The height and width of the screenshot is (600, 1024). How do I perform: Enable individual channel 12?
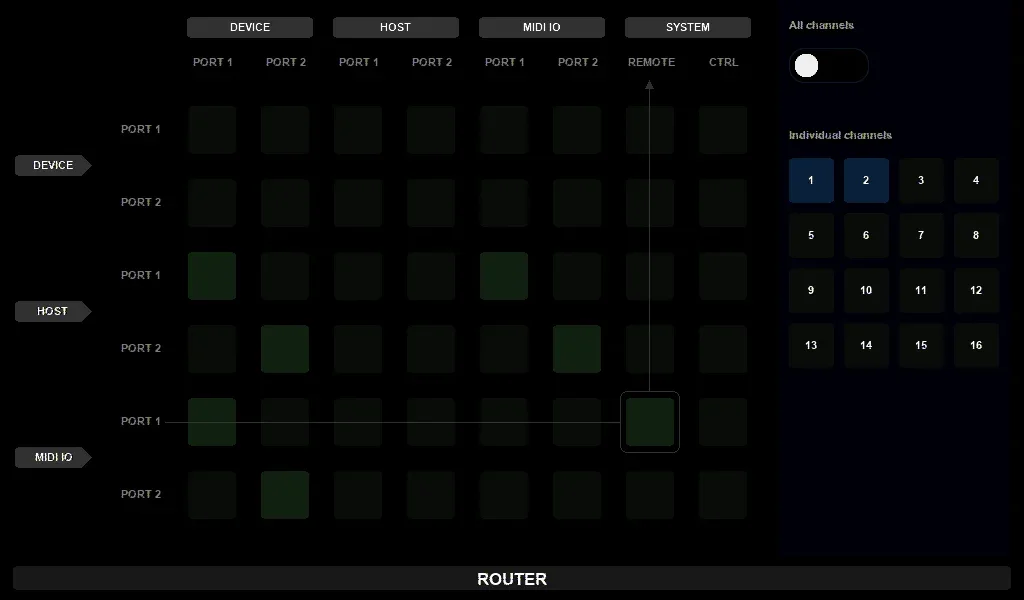click(976, 290)
